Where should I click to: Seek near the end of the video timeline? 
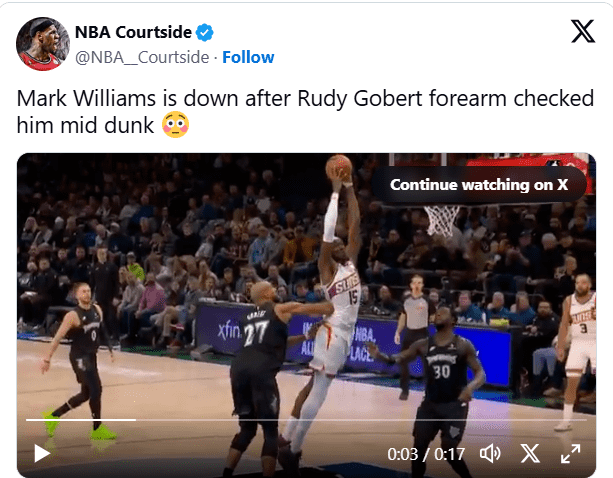click(575, 420)
